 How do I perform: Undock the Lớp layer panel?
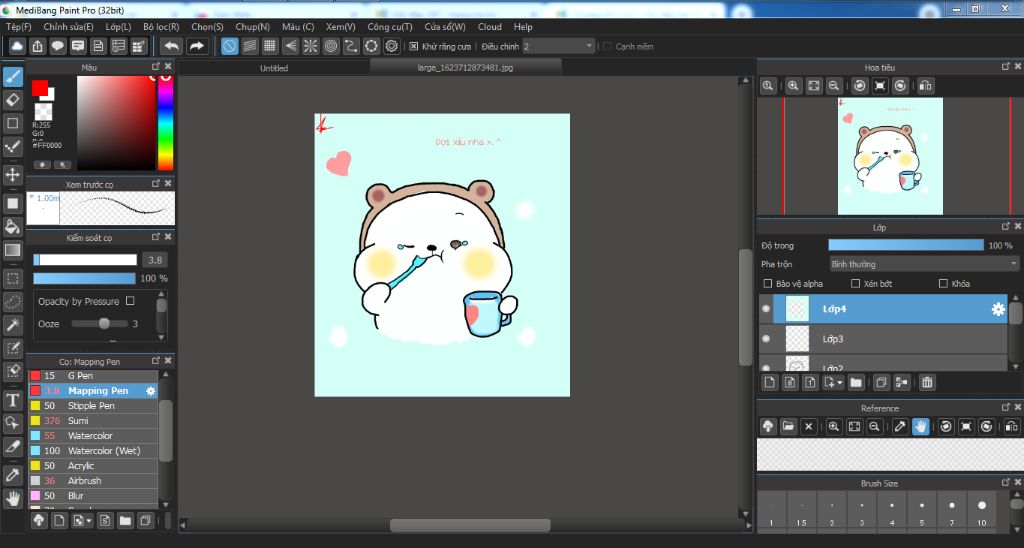pyautogui.click(x=1006, y=227)
